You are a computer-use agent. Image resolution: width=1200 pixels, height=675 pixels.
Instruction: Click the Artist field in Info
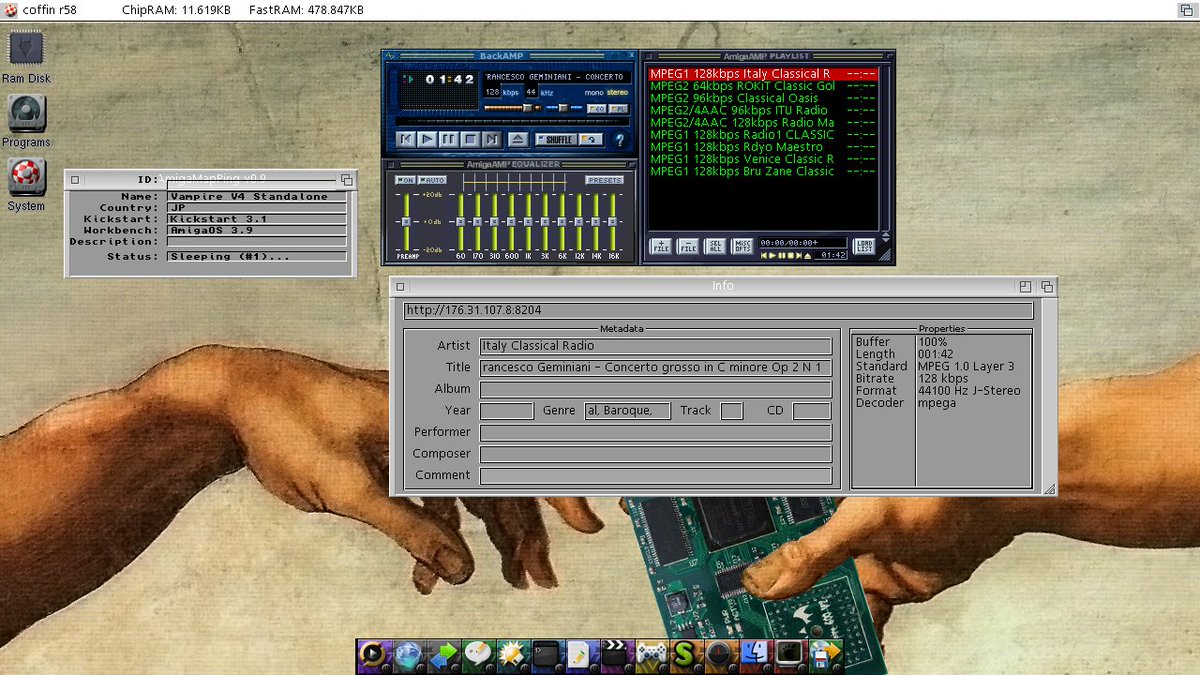click(x=655, y=346)
